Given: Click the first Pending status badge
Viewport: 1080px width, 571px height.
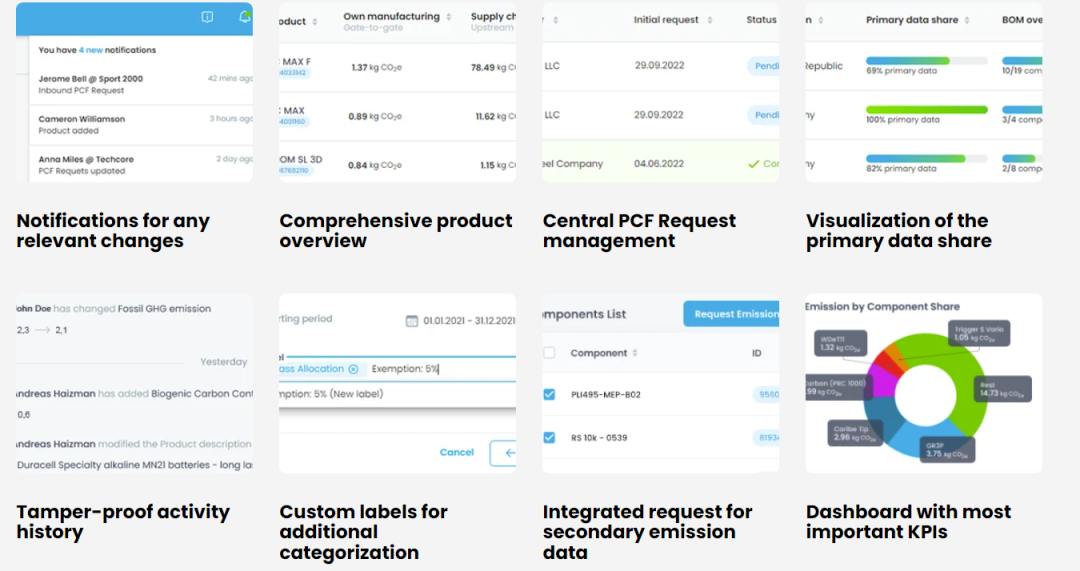Looking at the screenshot, I should tap(763, 66).
